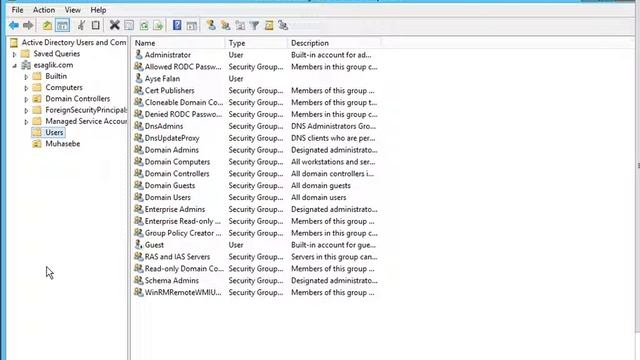Image resolution: width=640 pixels, height=360 pixels.
Task: Open Help with blue question icon
Action: [x=177, y=25]
